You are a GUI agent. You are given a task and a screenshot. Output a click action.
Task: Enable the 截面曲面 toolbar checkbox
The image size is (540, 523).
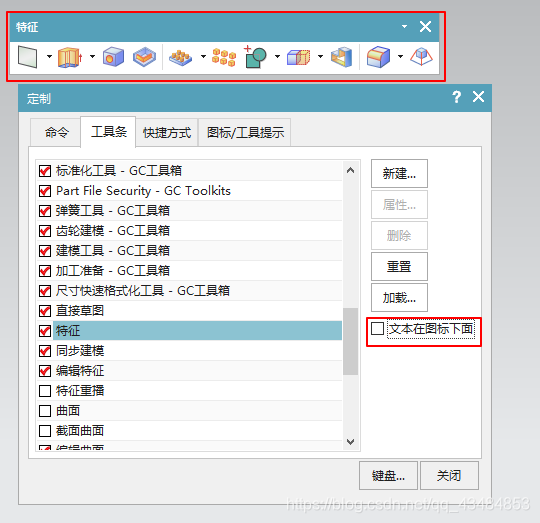45,431
